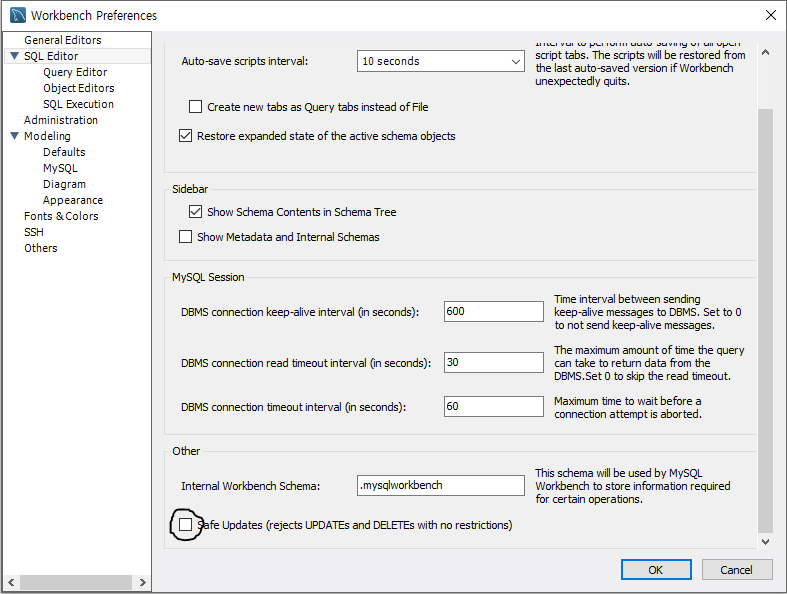The height and width of the screenshot is (594, 787).
Task: Select Administration in the preferences tree
Action: (x=61, y=120)
